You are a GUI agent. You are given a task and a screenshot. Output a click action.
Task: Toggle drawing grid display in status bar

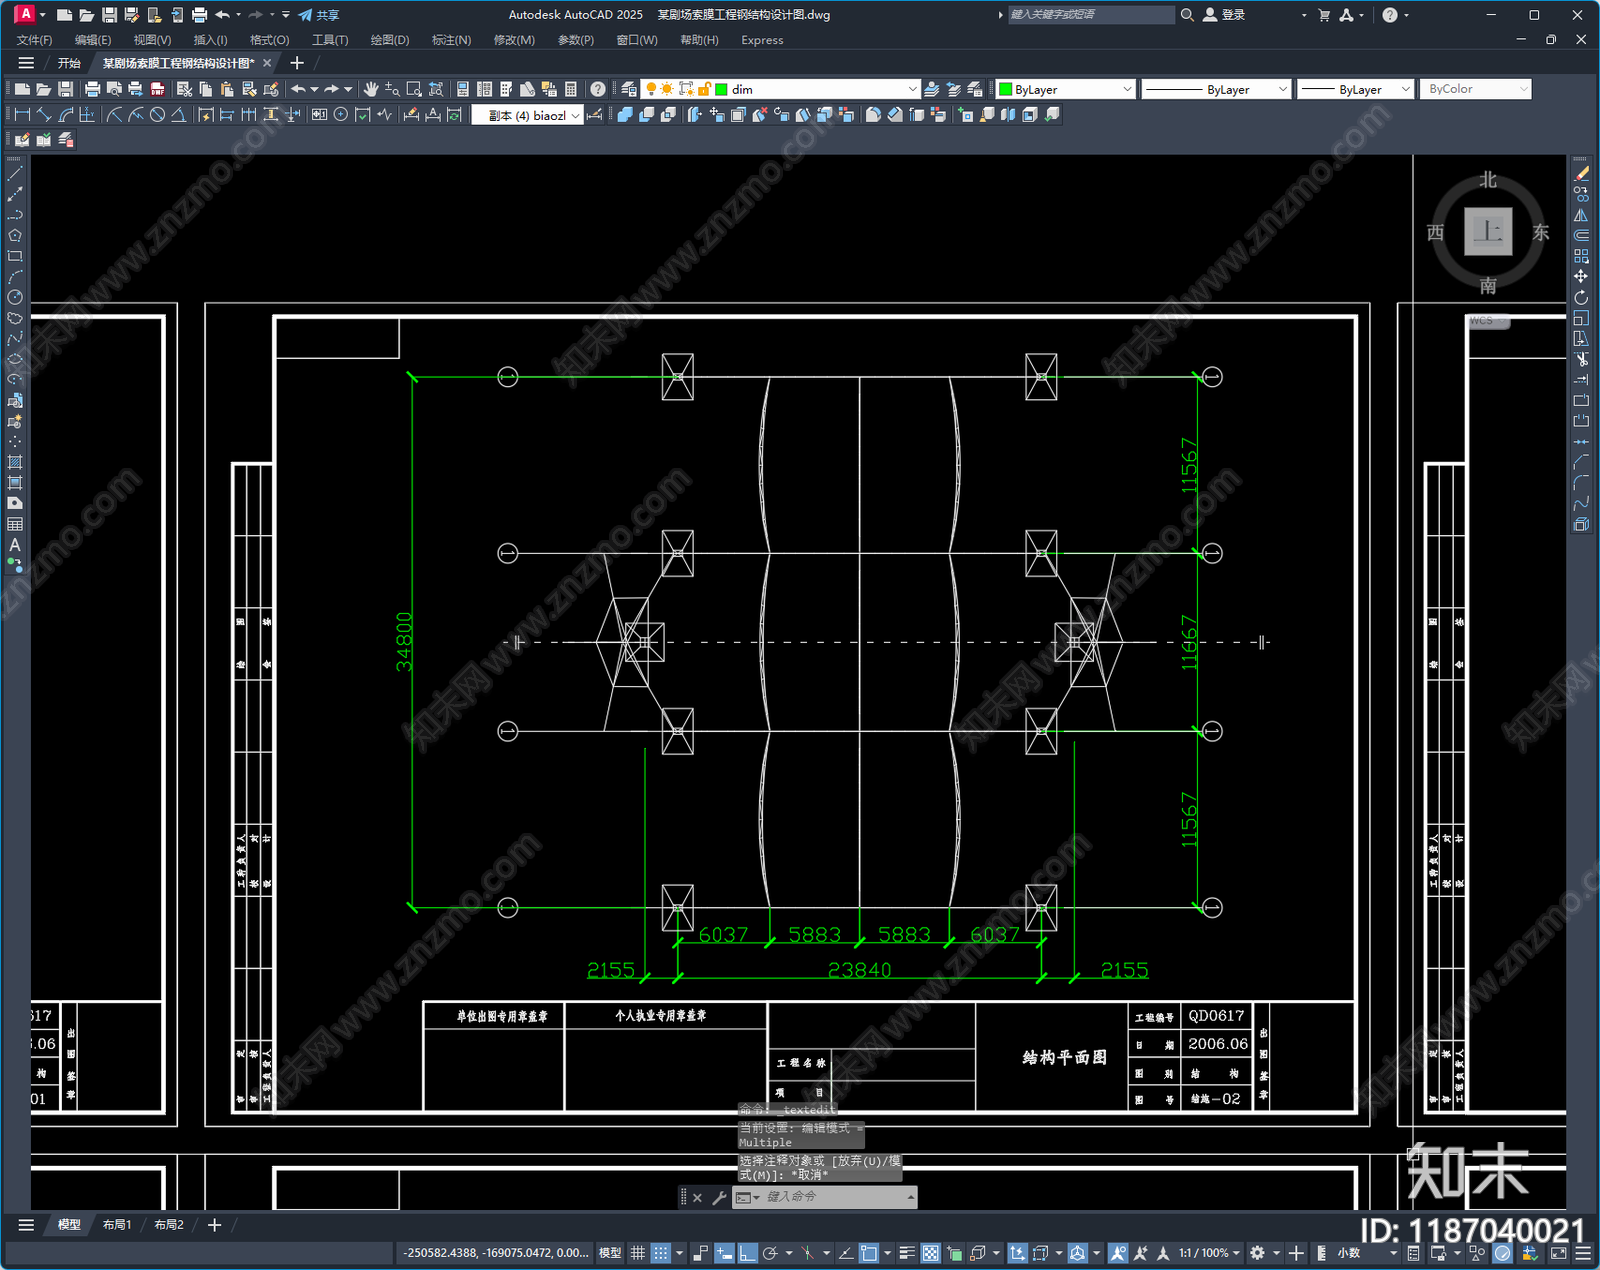[x=637, y=1253]
